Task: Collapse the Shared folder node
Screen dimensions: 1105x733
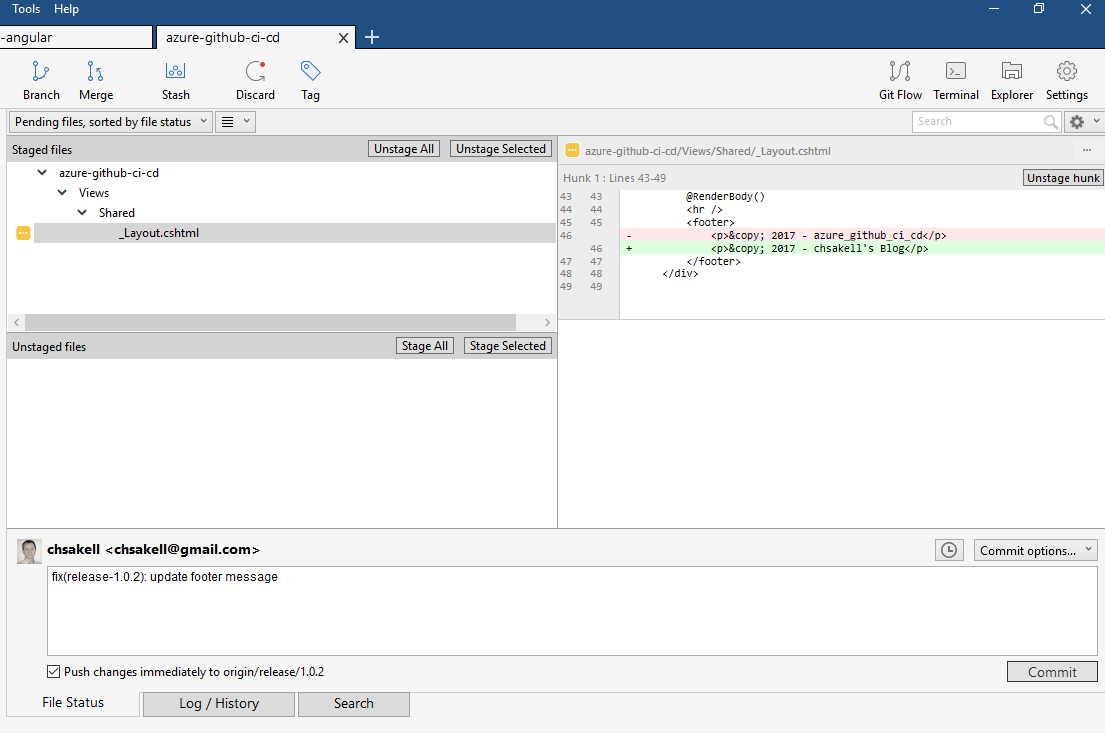Action: click(83, 213)
